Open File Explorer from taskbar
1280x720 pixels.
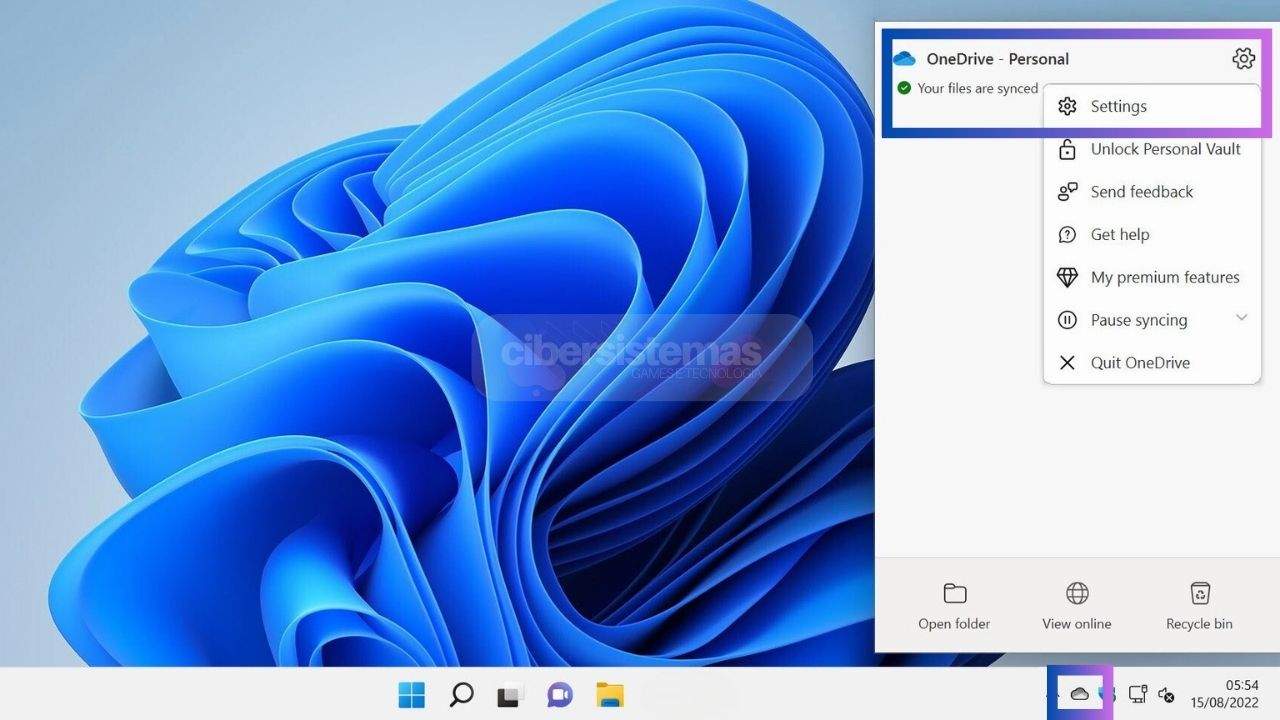(x=610, y=694)
